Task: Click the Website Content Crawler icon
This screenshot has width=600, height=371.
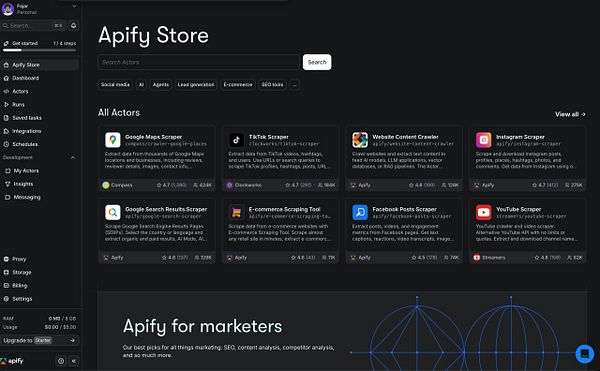Action: point(360,140)
